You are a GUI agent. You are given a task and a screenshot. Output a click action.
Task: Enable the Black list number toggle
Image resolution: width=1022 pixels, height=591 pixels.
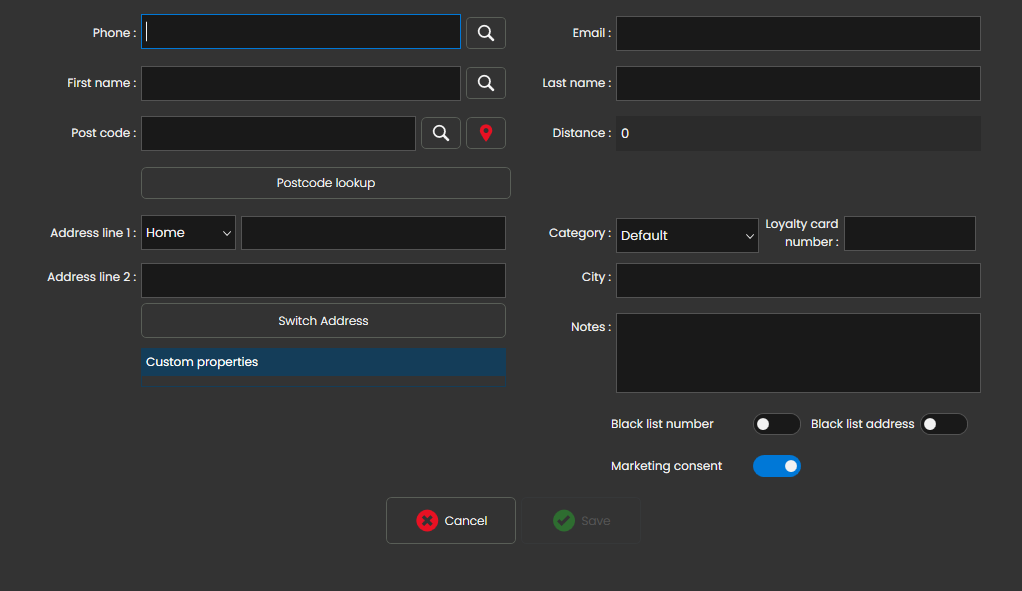[776, 424]
